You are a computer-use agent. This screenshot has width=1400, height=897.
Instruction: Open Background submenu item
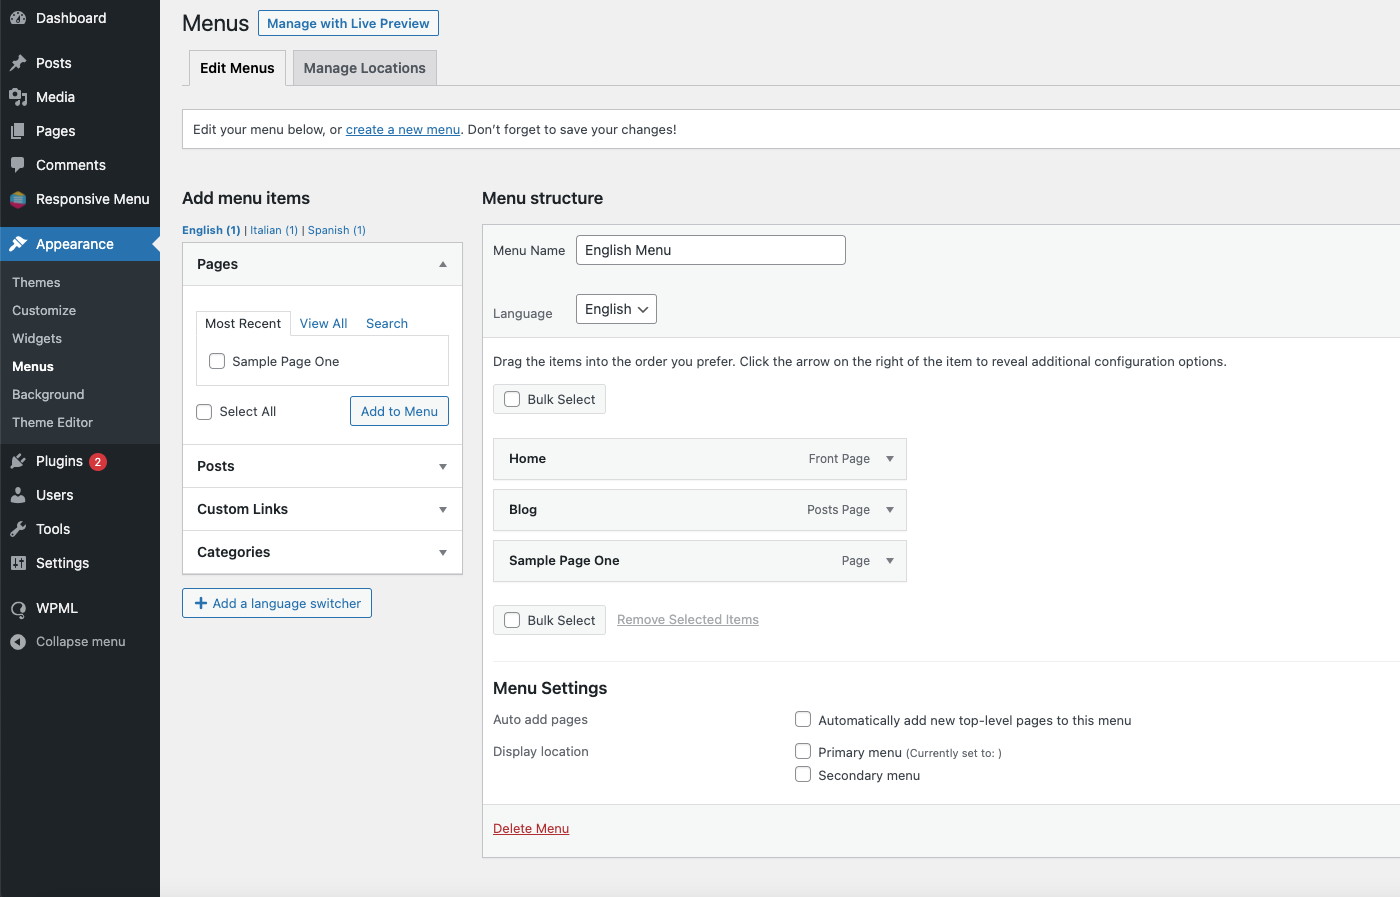48,394
